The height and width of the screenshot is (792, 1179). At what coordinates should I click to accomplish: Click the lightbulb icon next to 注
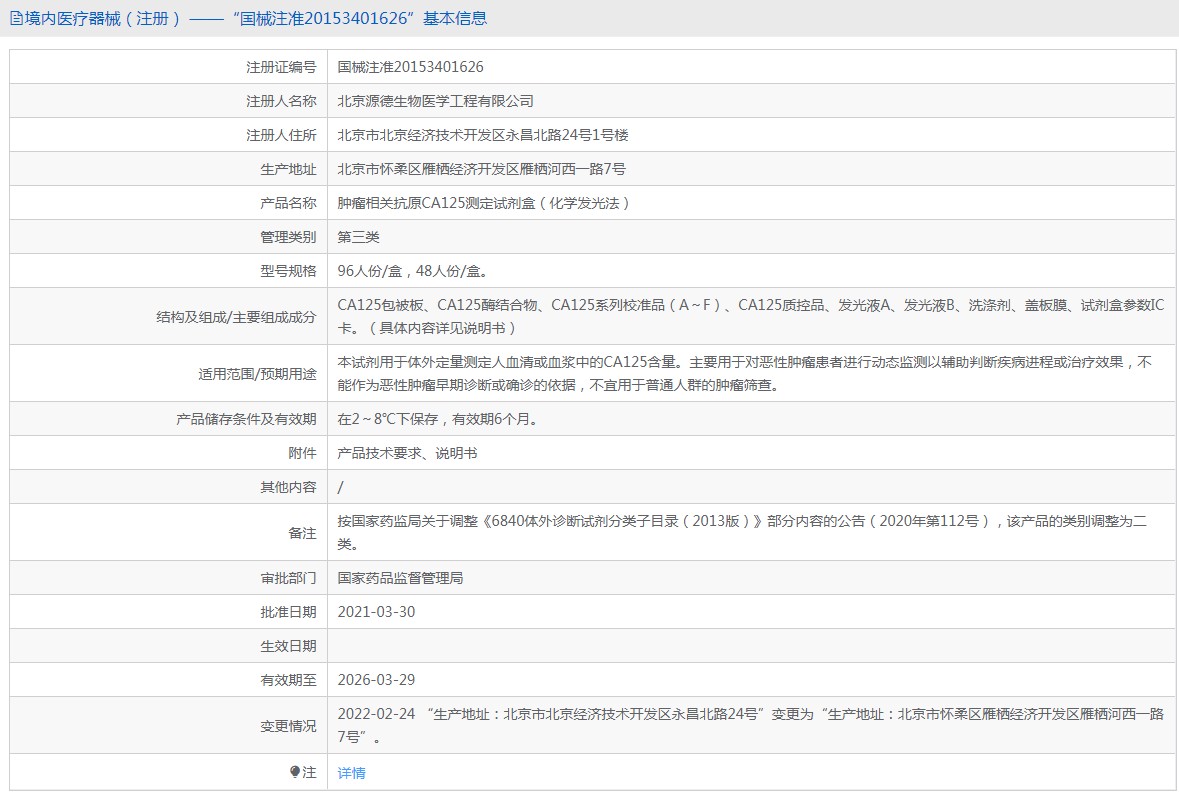point(295,772)
